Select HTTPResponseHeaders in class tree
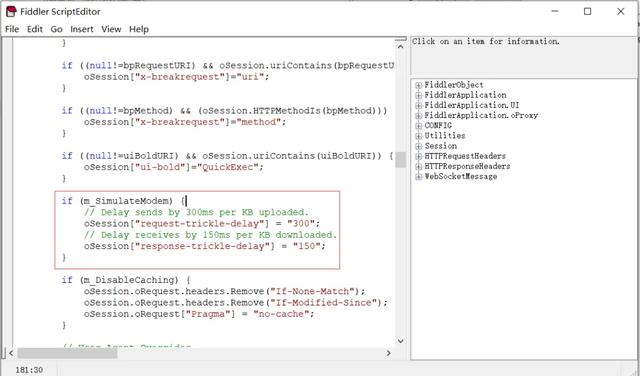This screenshot has height=376, width=640. 467,166
